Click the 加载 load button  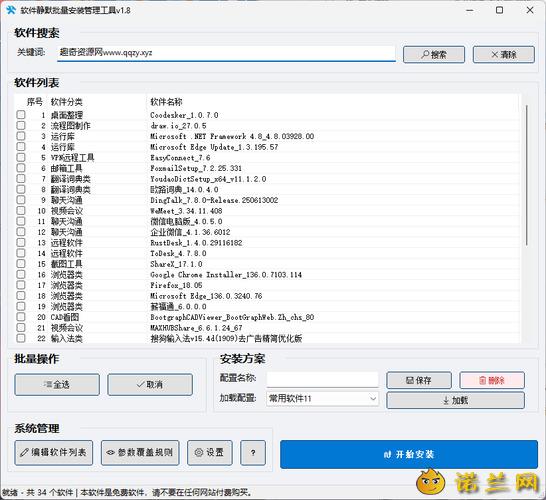click(x=455, y=400)
